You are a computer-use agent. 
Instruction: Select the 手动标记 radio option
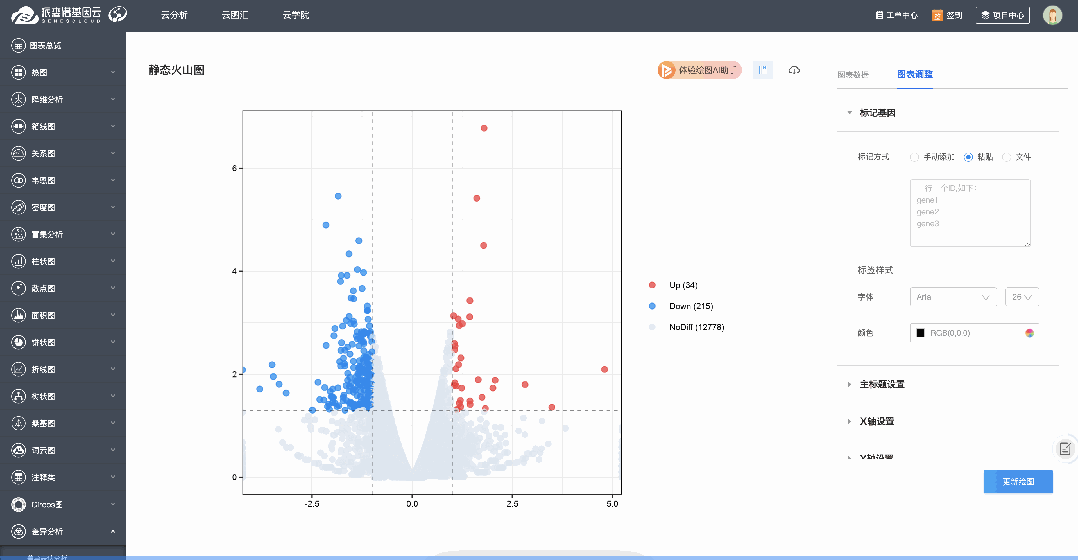click(915, 157)
